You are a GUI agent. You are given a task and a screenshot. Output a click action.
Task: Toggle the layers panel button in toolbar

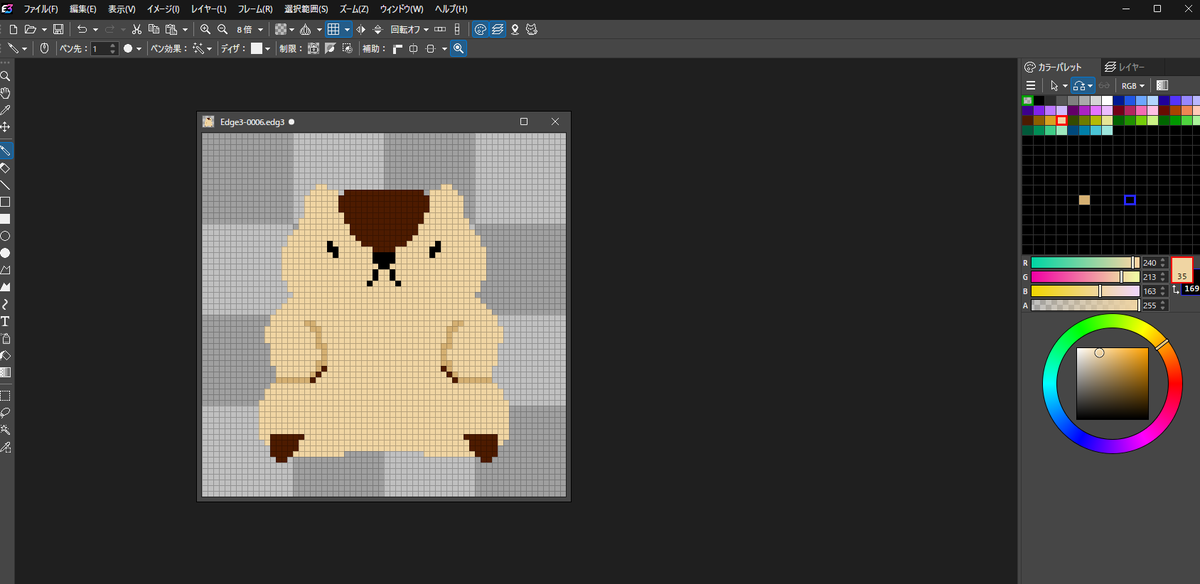[x=498, y=29]
